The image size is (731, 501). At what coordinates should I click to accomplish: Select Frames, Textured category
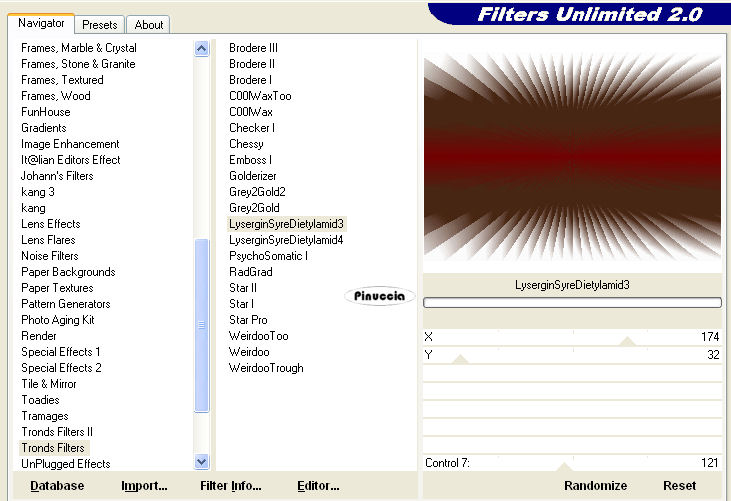62,80
